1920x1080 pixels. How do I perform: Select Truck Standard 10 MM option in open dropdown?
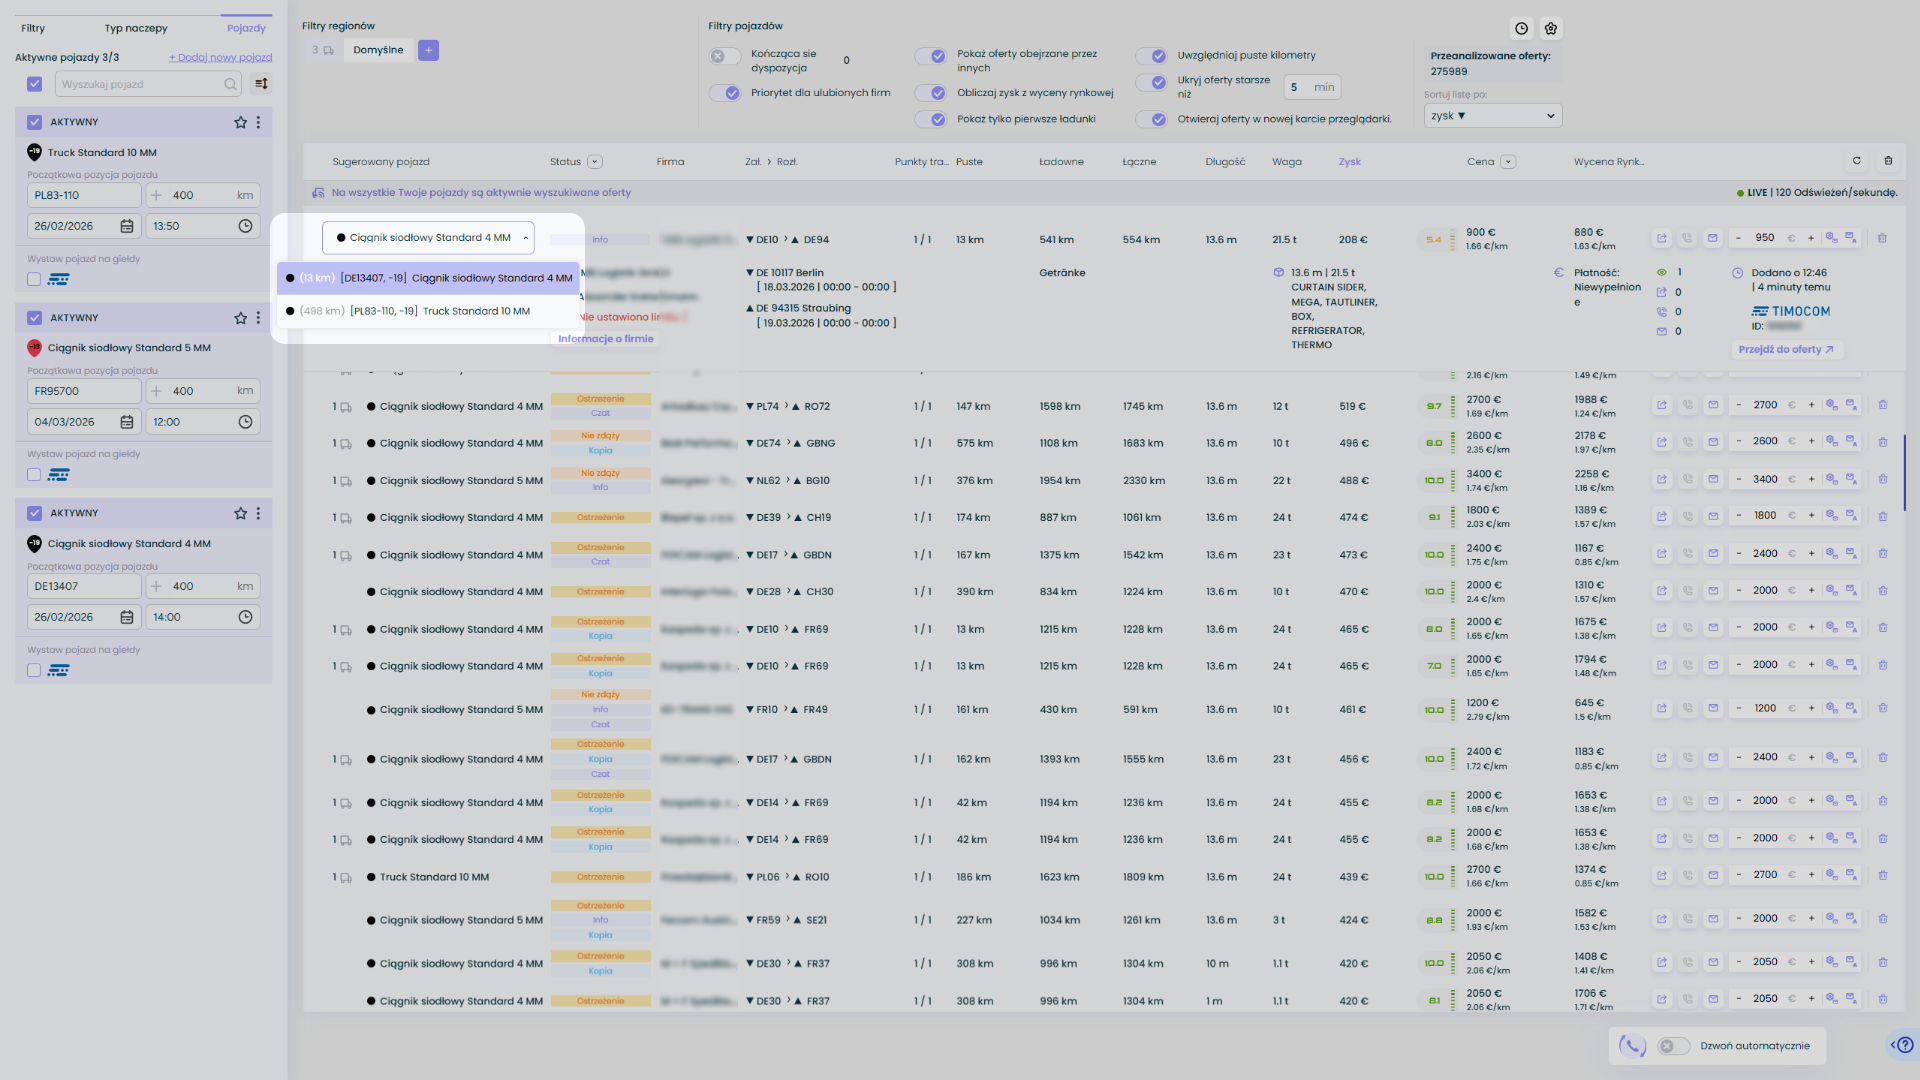pos(430,311)
